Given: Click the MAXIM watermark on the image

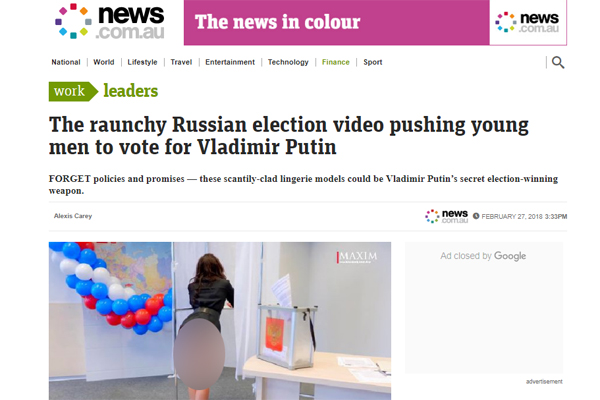Looking at the screenshot, I should click(357, 257).
